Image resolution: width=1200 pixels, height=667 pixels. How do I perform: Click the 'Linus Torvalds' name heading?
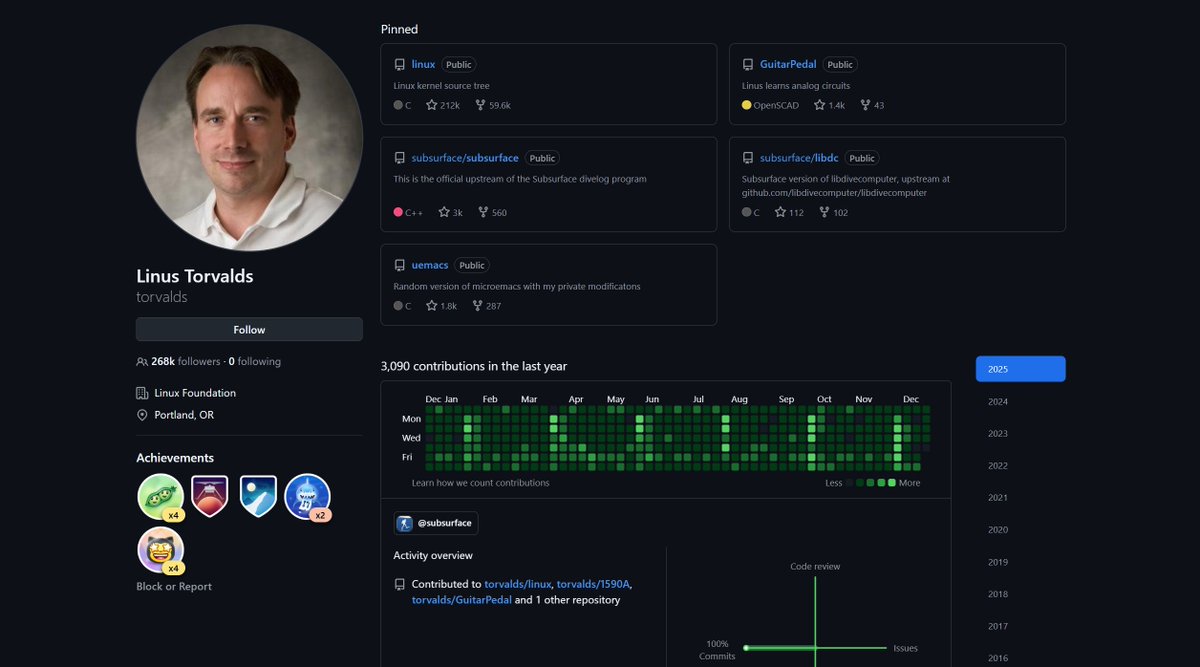coord(195,276)
